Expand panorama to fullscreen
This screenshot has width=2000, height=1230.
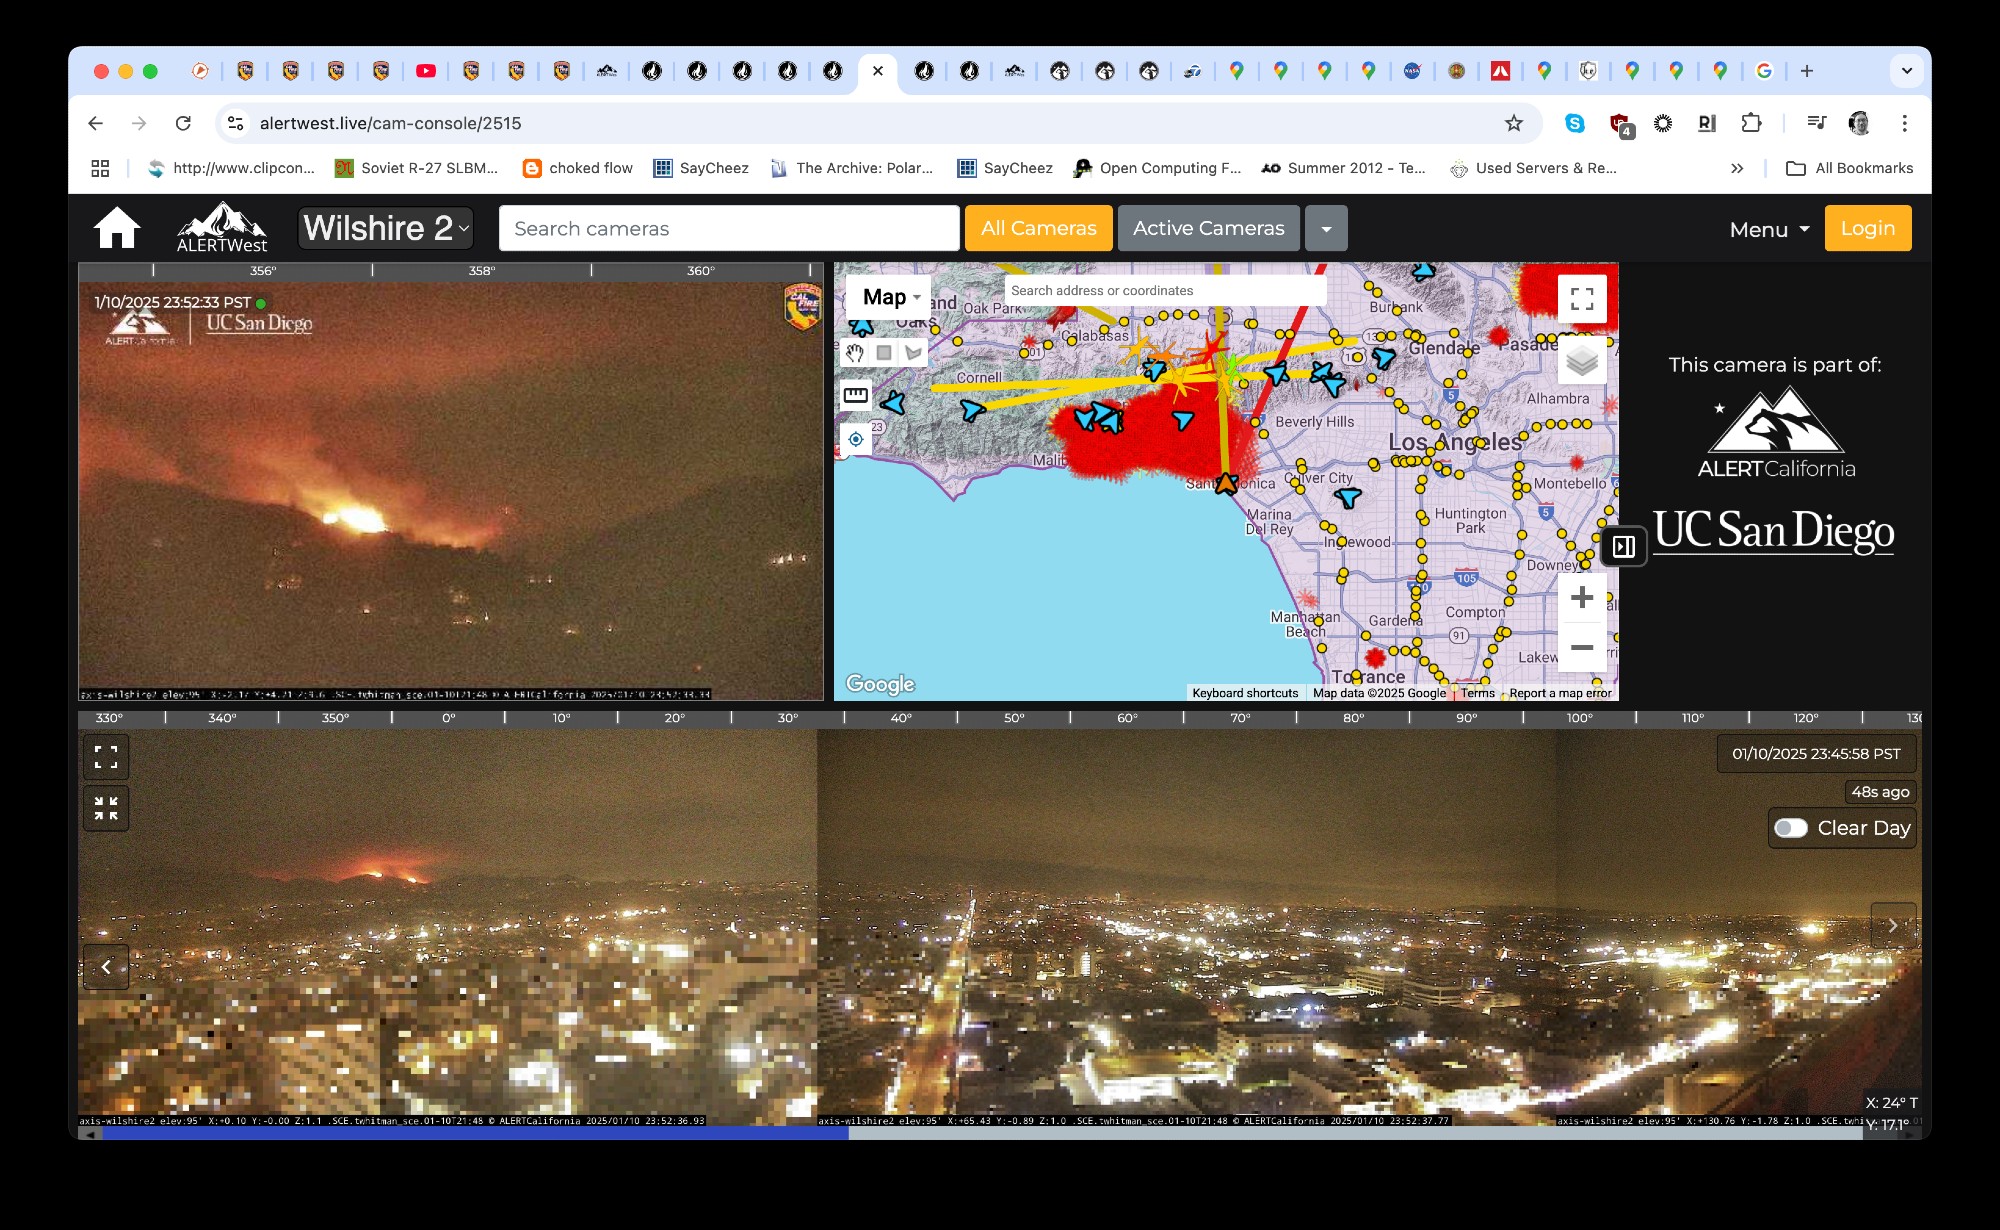(106, 757)
